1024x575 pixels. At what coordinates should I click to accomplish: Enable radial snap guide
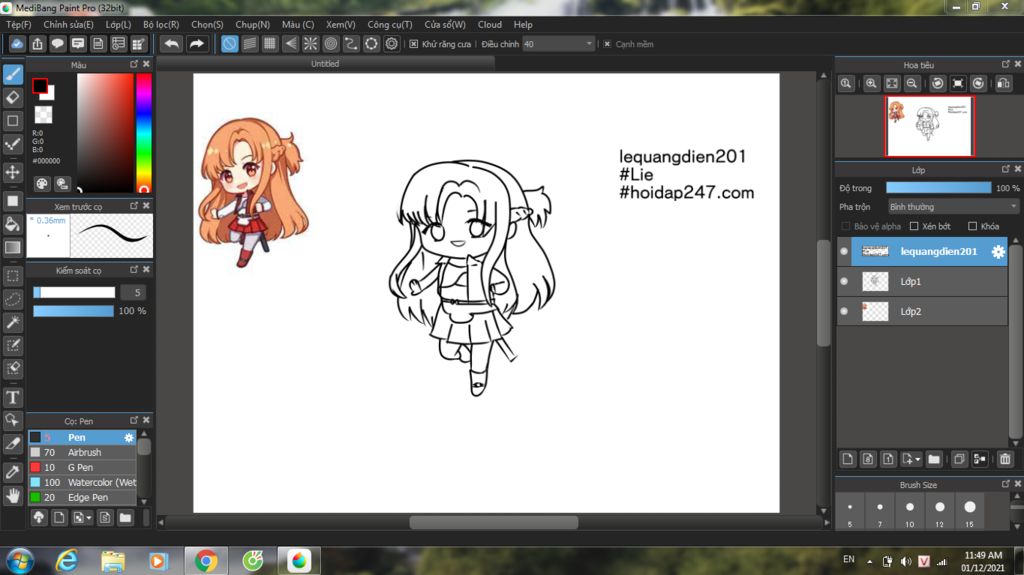pyautogui.click(x=310, y=44)
